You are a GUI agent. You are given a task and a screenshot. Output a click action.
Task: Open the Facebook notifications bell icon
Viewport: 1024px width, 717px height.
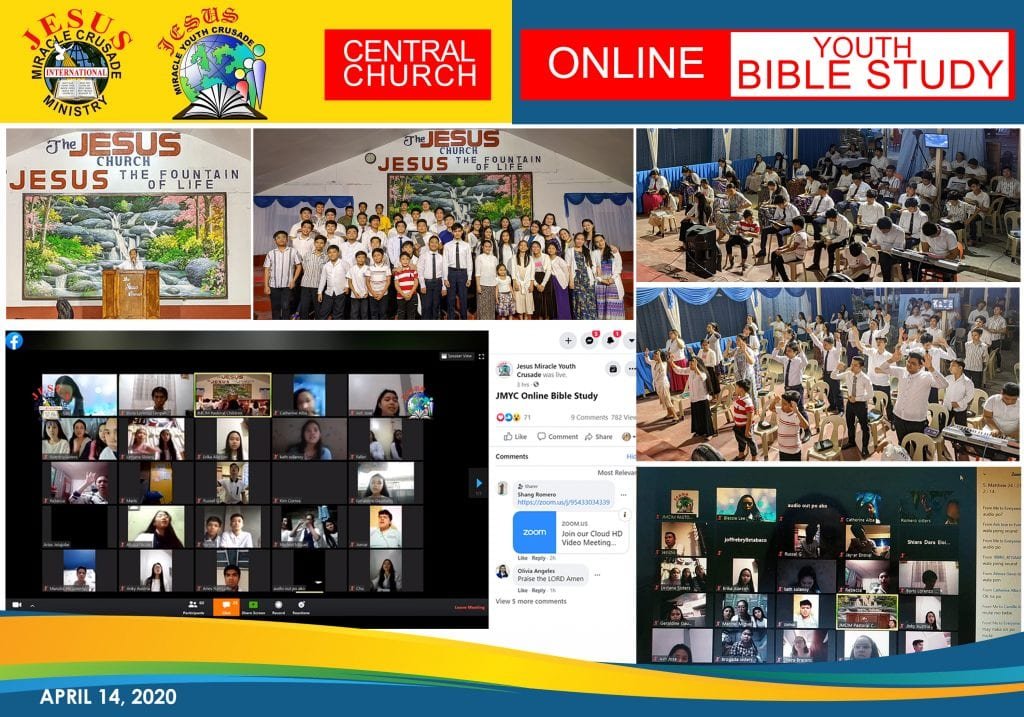coord(610,340)
